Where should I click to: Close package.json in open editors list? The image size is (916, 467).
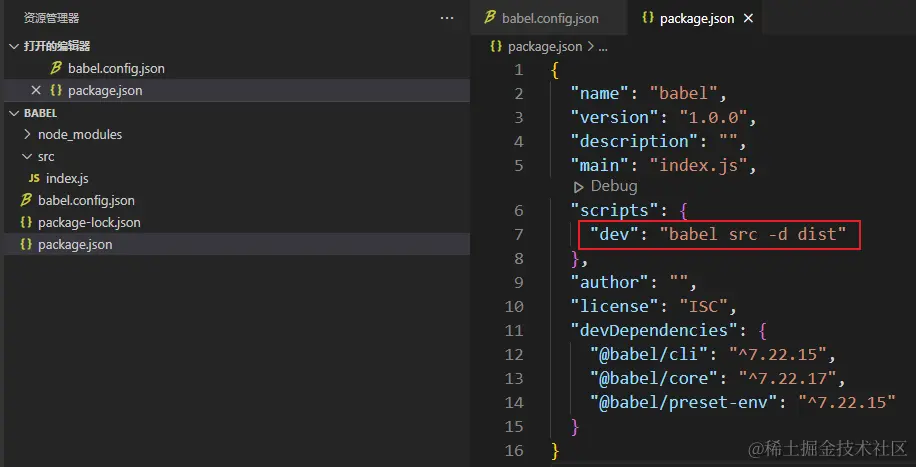tap(36, 91)
